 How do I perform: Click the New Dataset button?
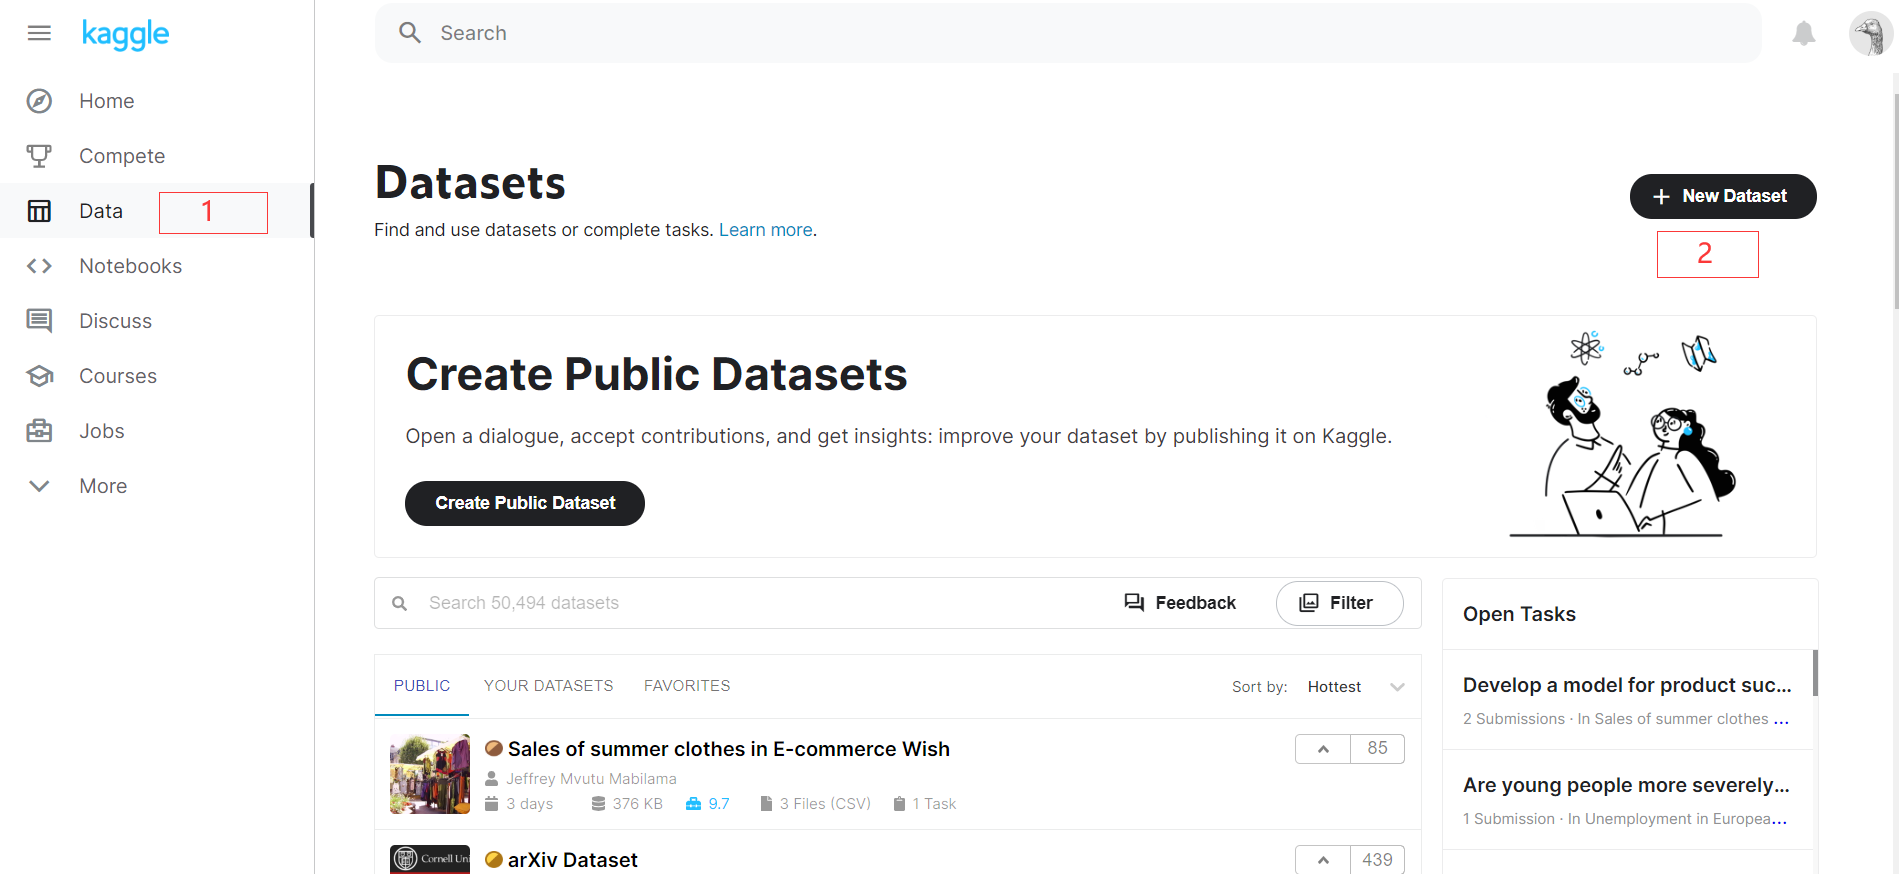click(1722, 196)
